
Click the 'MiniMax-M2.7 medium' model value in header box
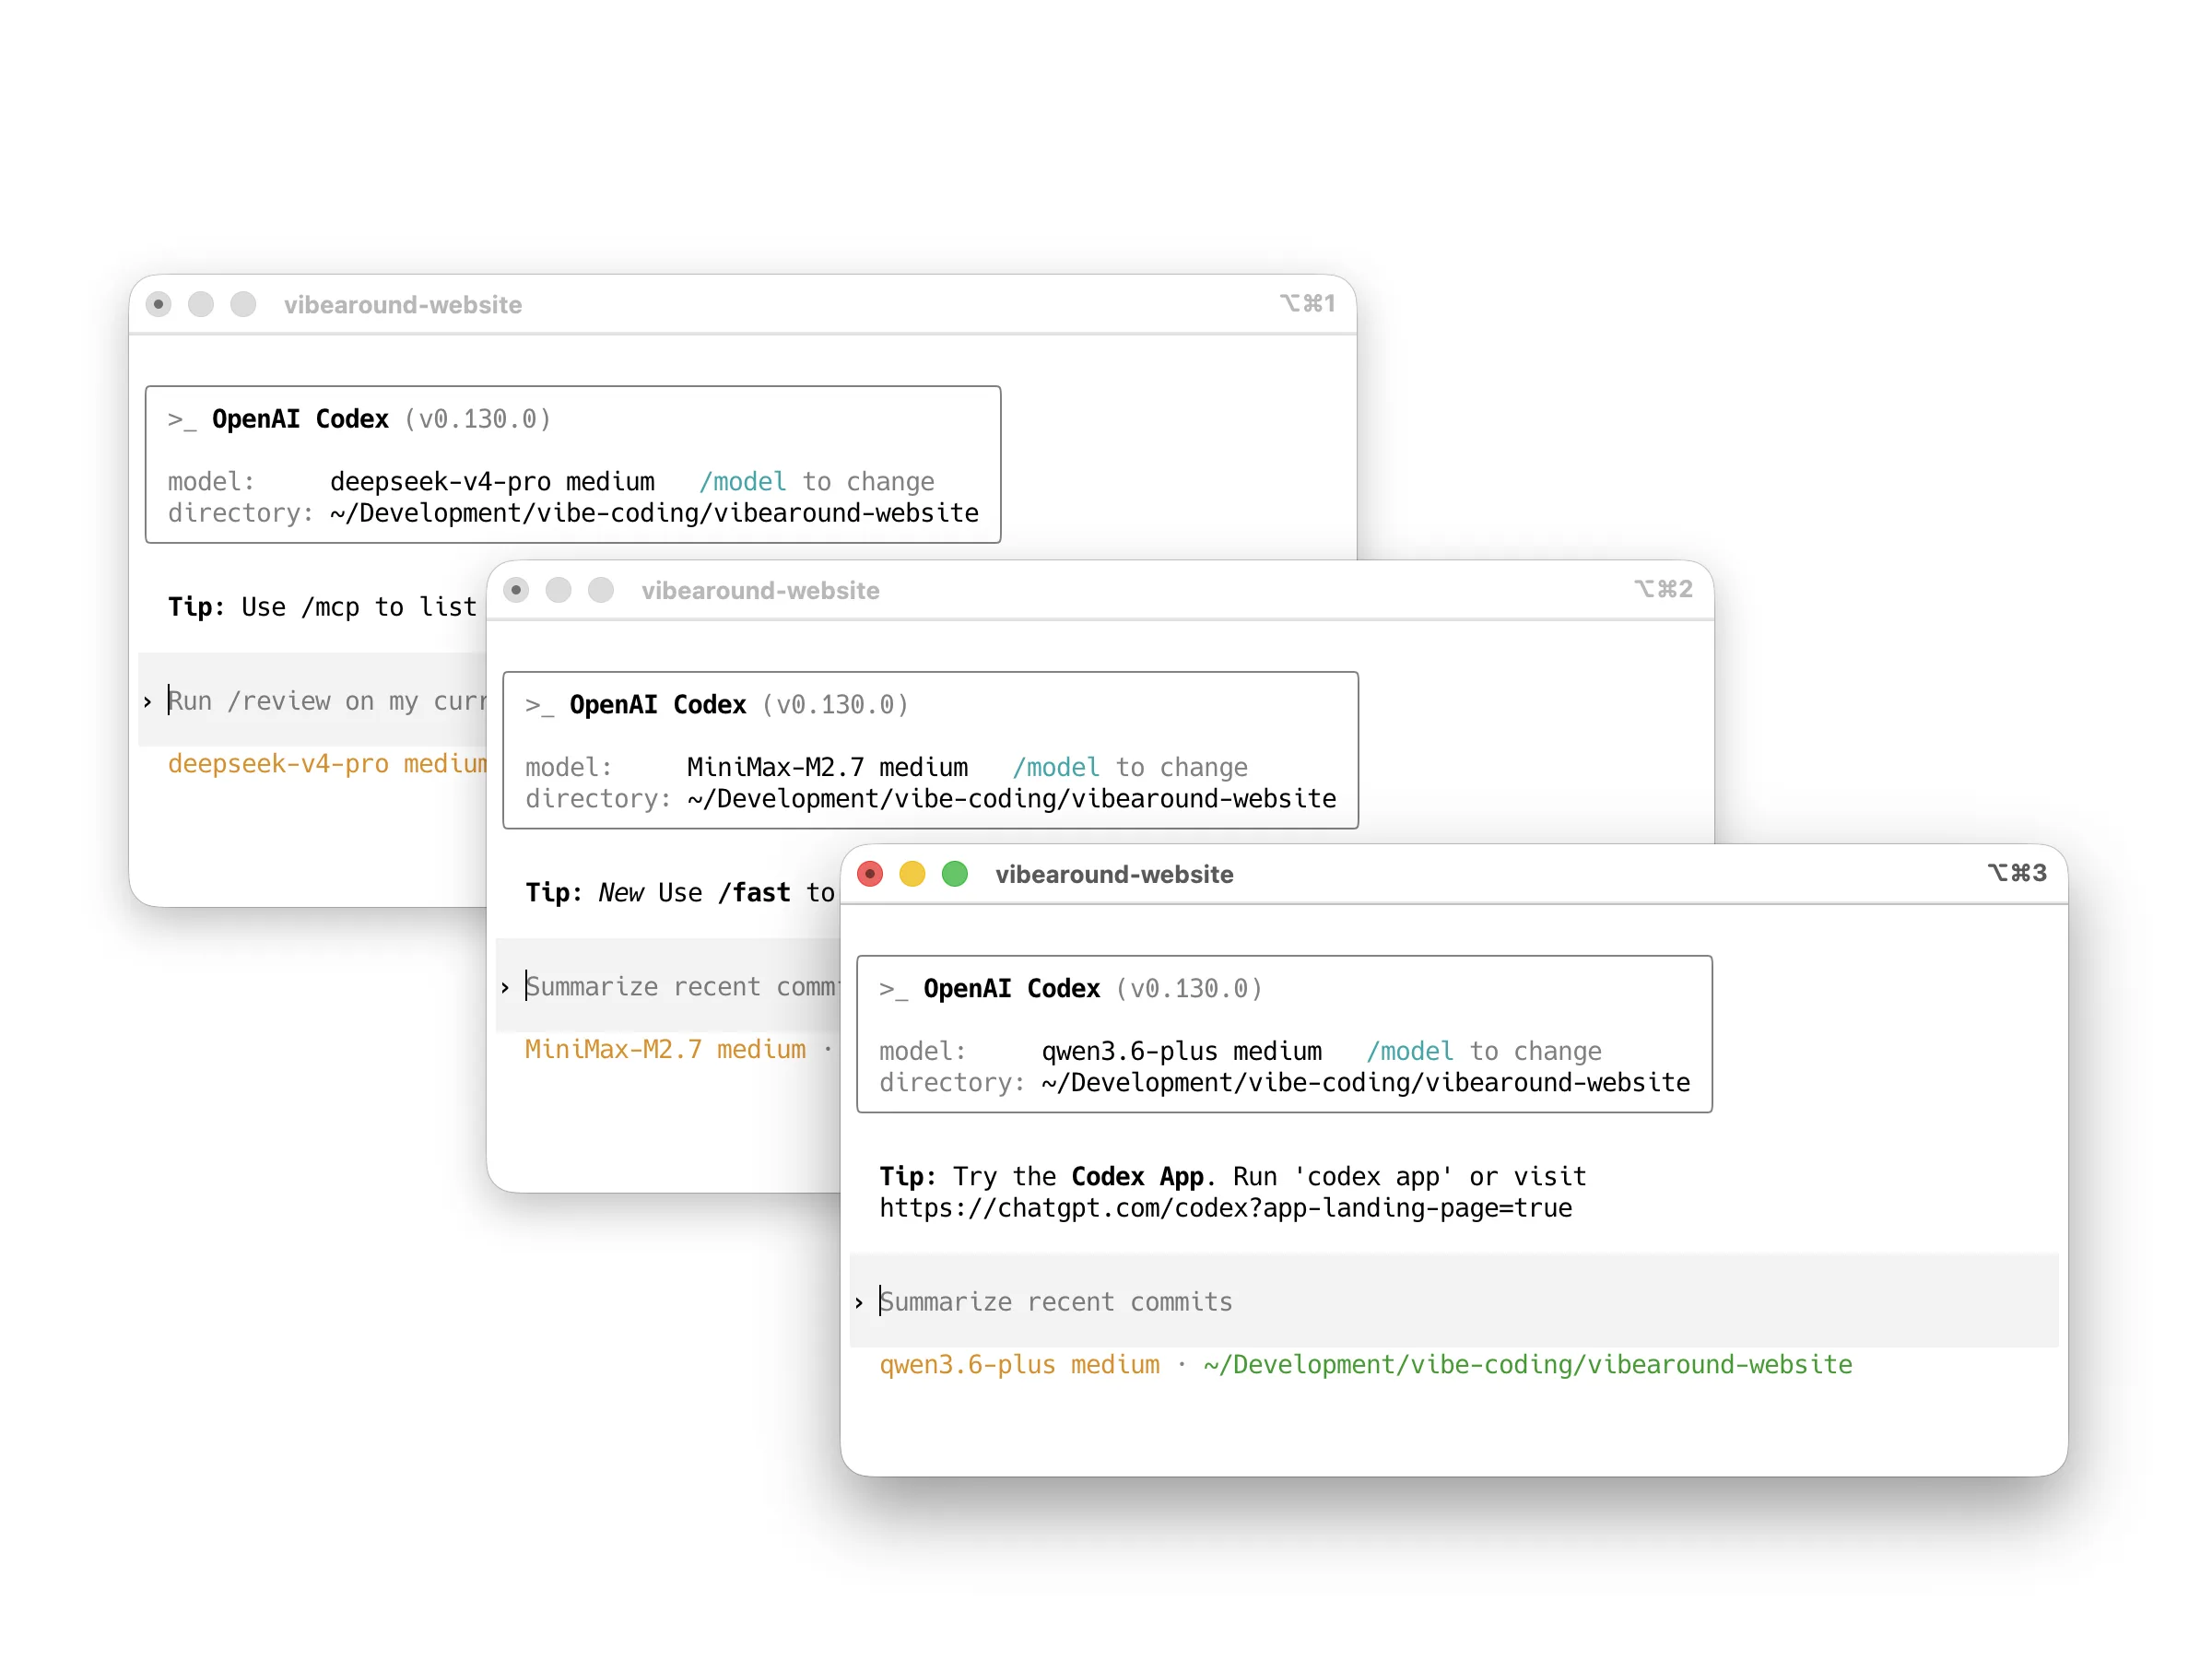coord(827,767)
